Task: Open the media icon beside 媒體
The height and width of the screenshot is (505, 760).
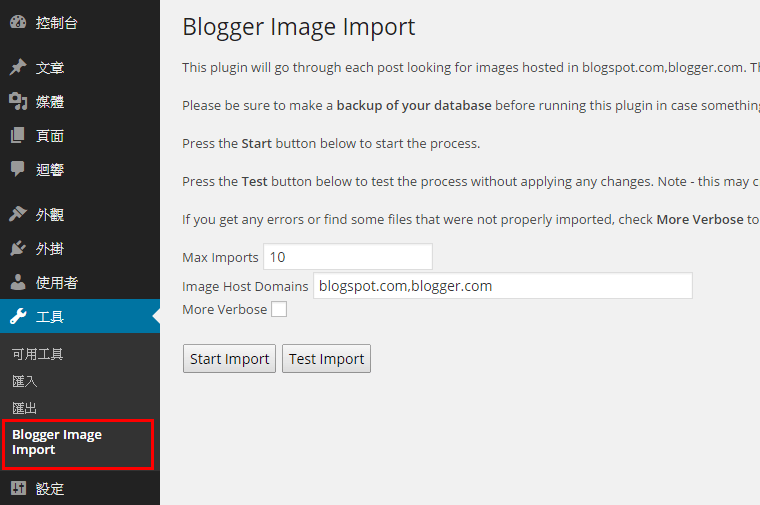Action: (x=18, y=101)
